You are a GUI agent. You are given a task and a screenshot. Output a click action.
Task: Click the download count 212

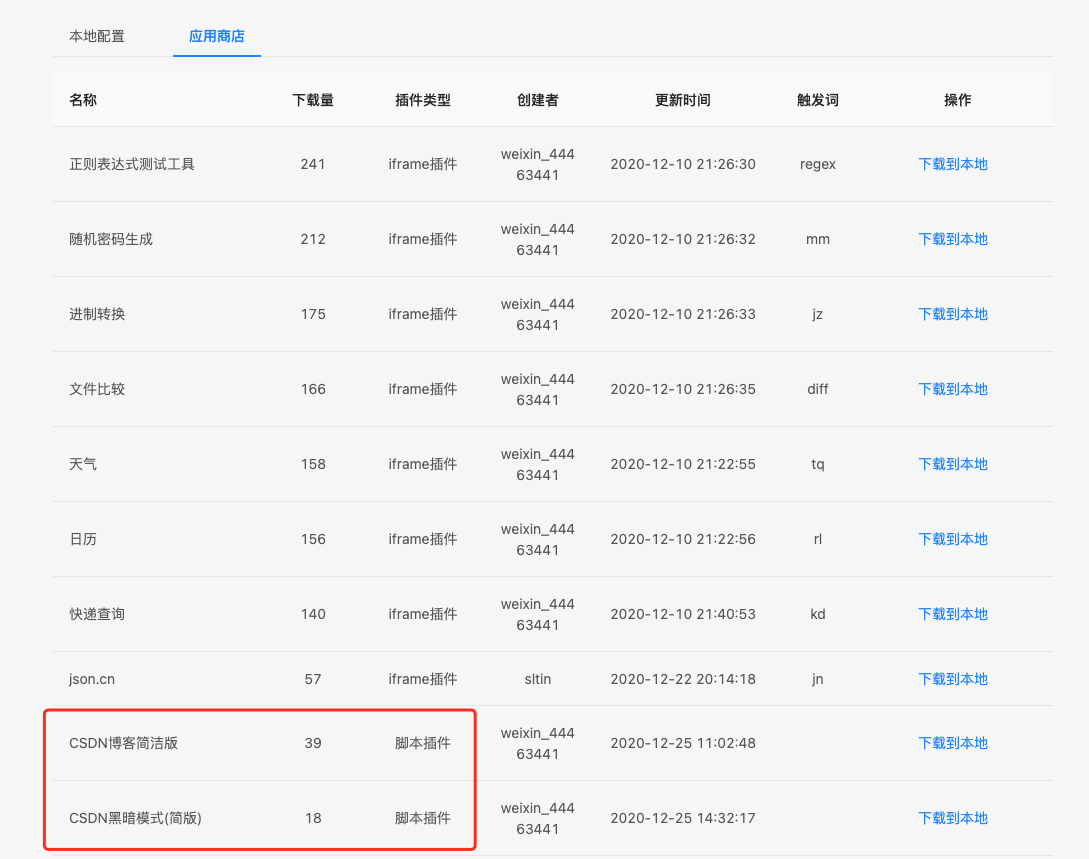pos(313,239)
